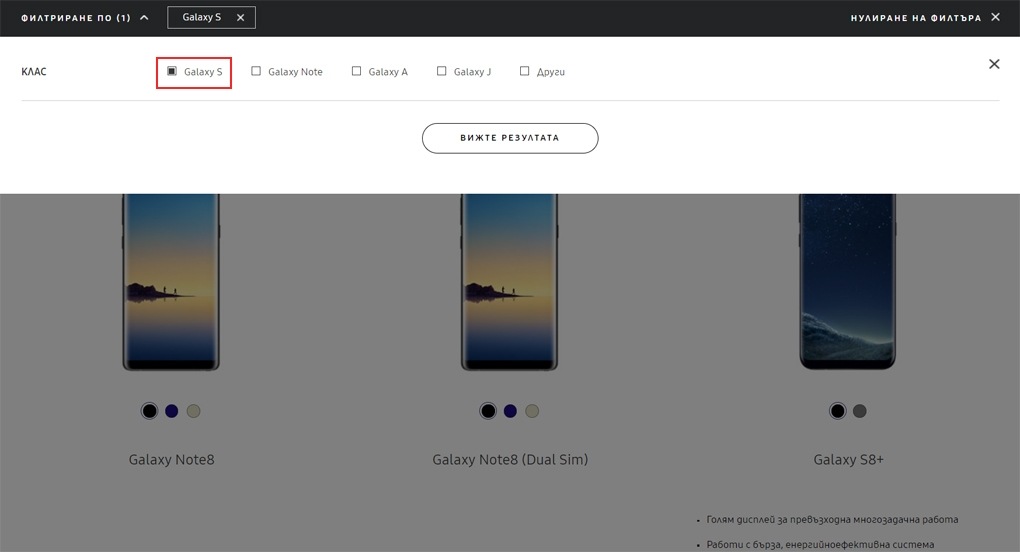
Task: Click the КЛАС filter label
Action: 34,72
